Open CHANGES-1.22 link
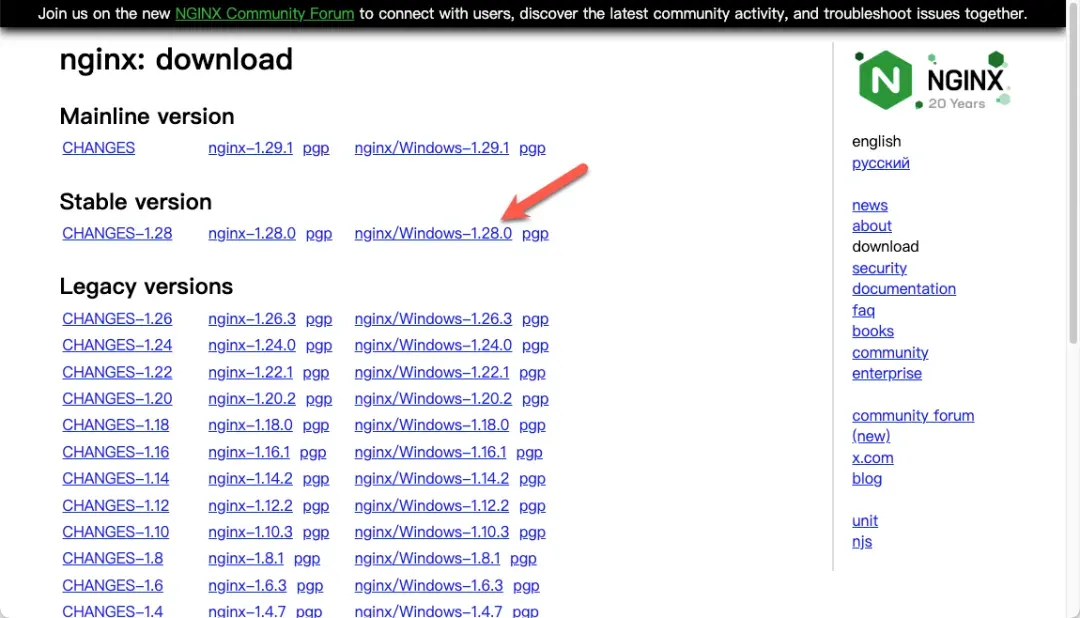This screenshot has height=618, width=1080. tap(117, 372)
